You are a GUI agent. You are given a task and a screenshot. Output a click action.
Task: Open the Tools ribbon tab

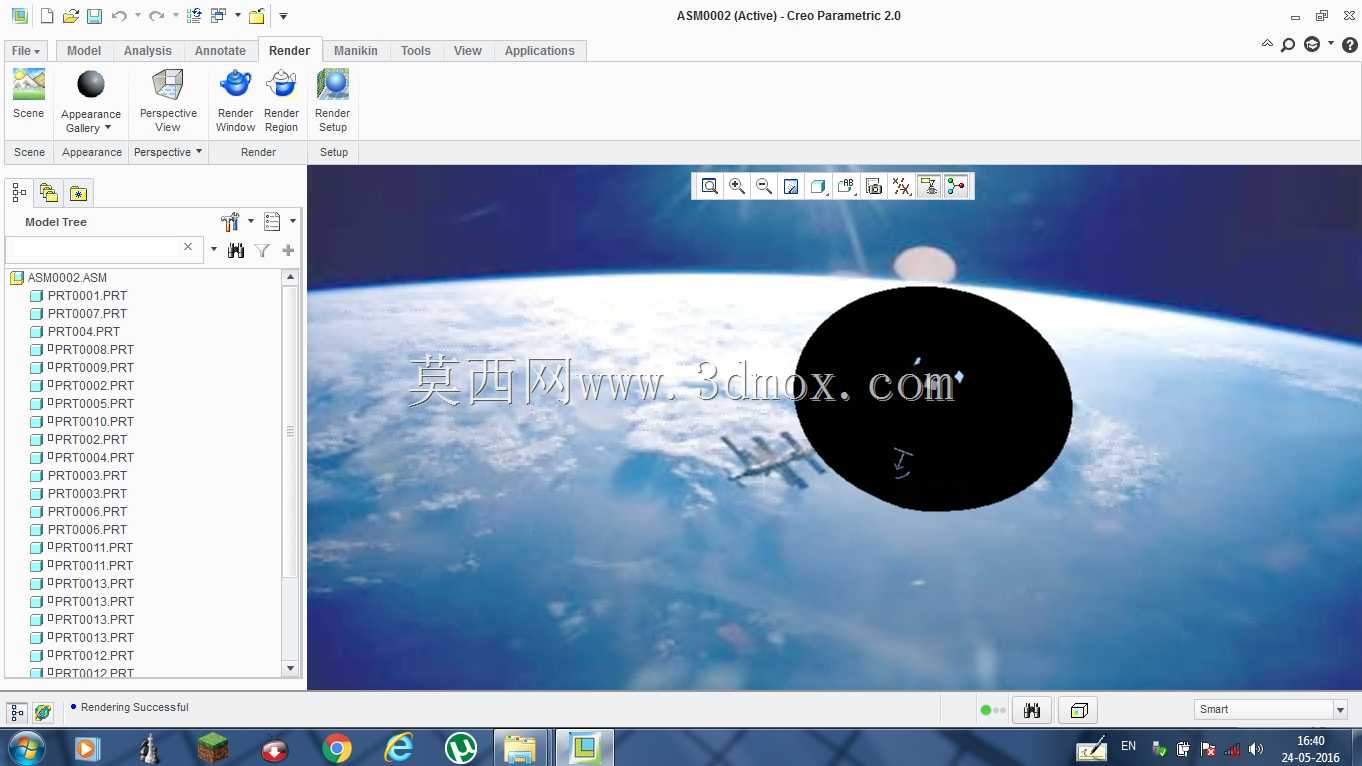click(416, 51)
